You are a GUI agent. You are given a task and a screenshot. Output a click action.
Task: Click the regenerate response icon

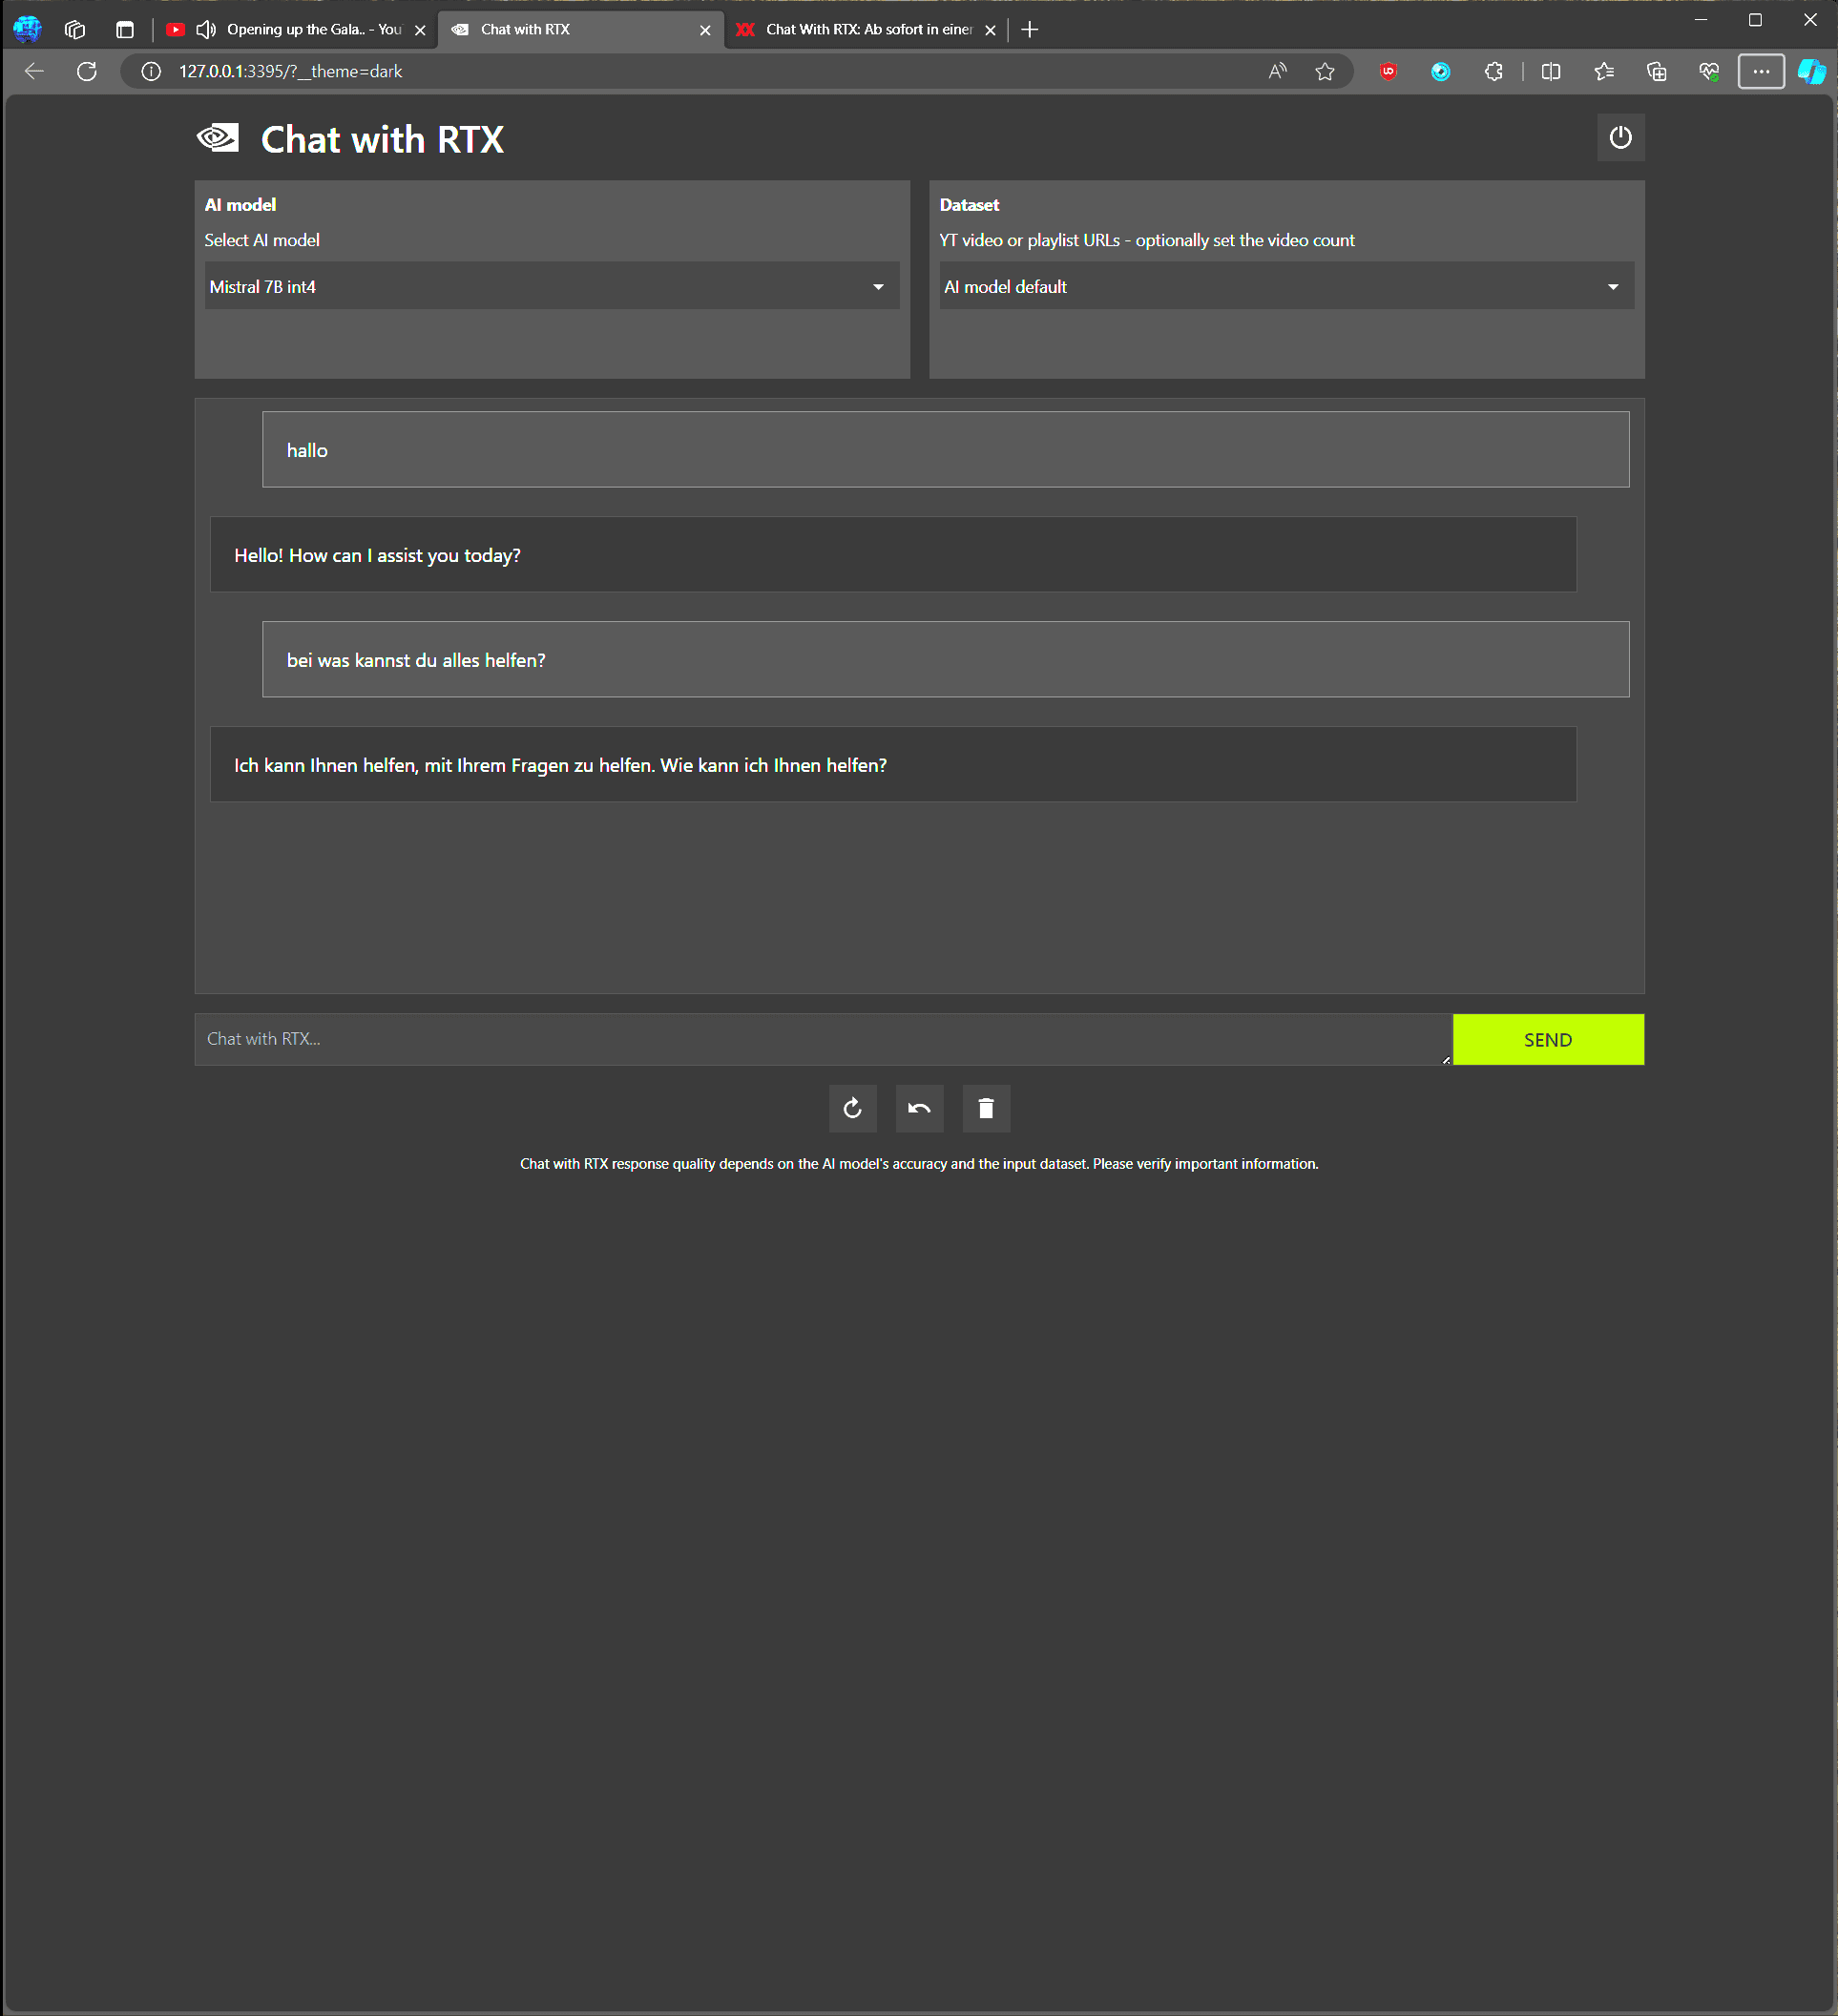coord(852,1108)
